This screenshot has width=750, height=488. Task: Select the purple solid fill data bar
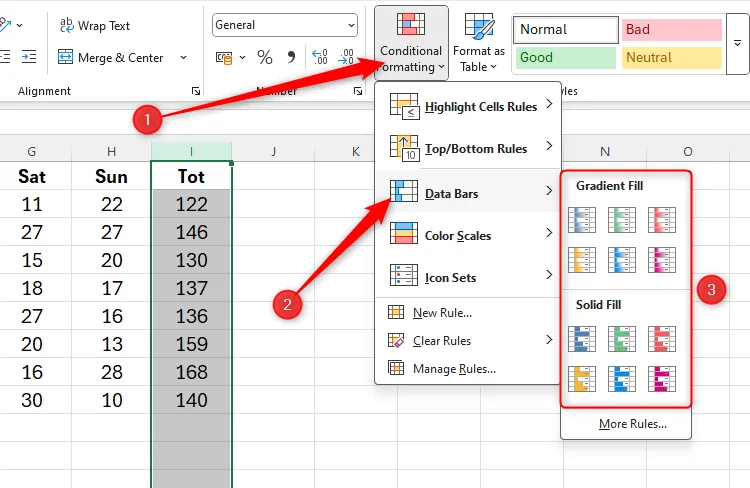click(661, 379)
